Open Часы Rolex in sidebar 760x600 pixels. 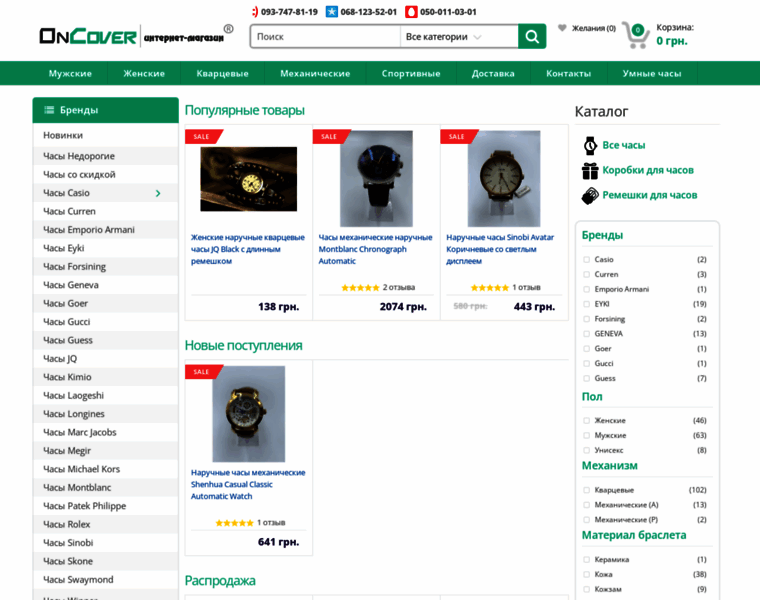click(106, 524)
